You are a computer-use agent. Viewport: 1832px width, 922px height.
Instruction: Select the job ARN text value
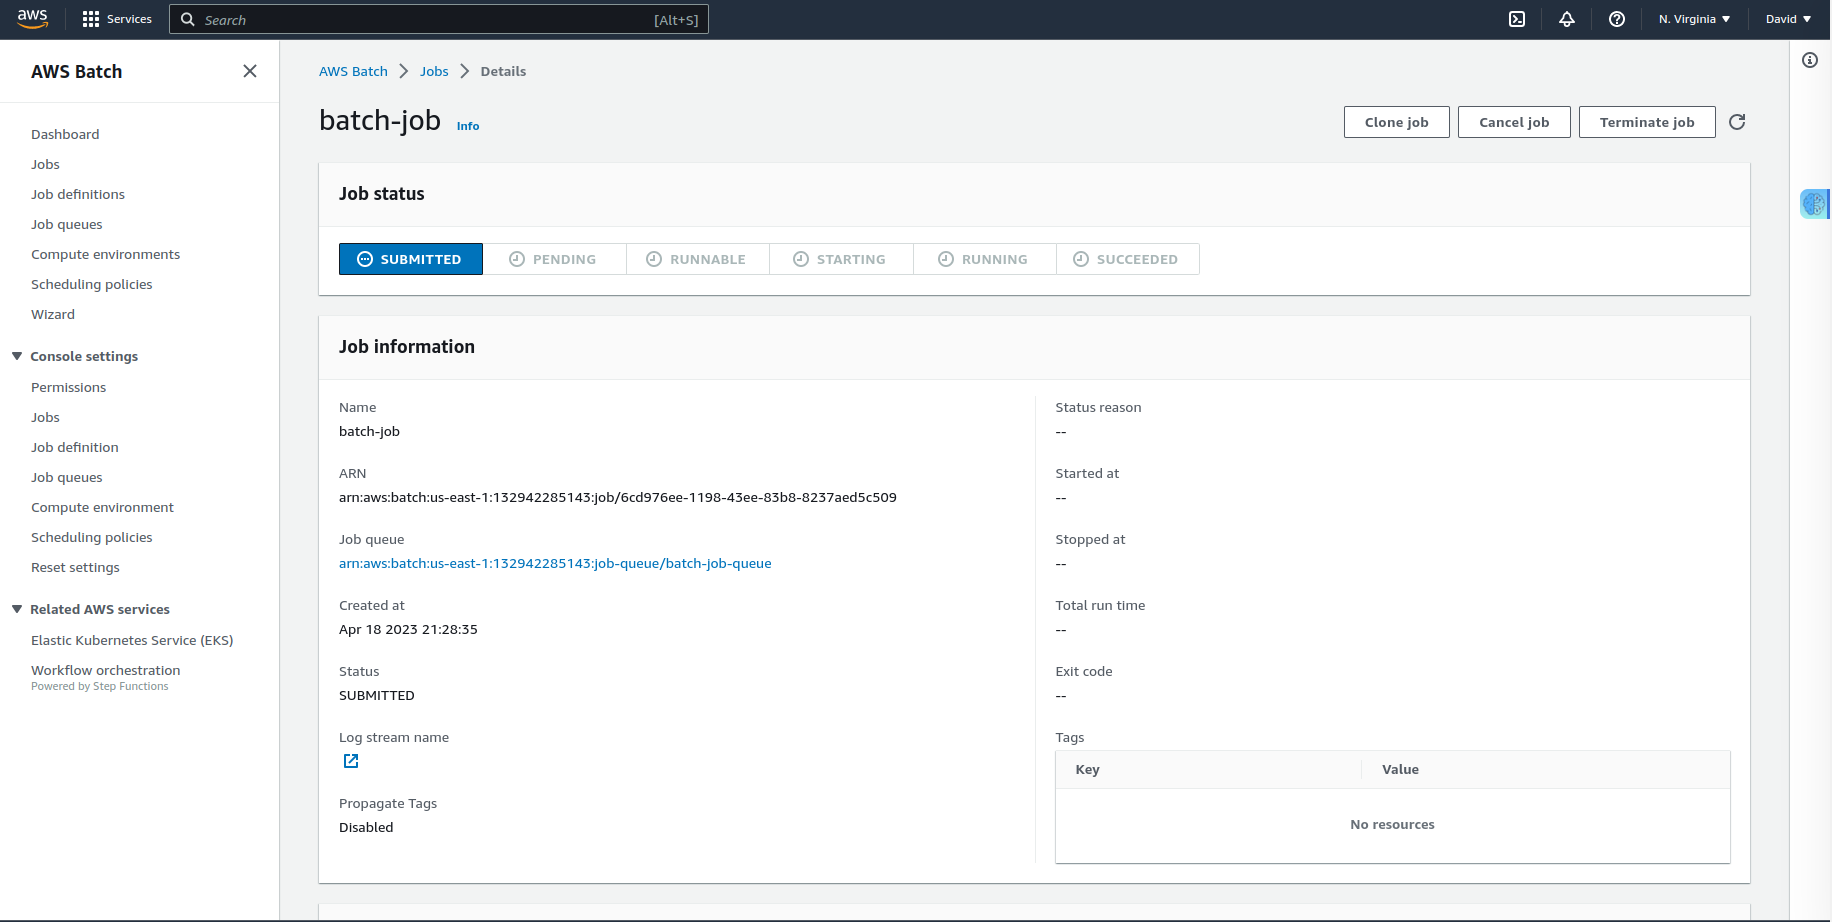pyautogui.click(x=618, y=497)
